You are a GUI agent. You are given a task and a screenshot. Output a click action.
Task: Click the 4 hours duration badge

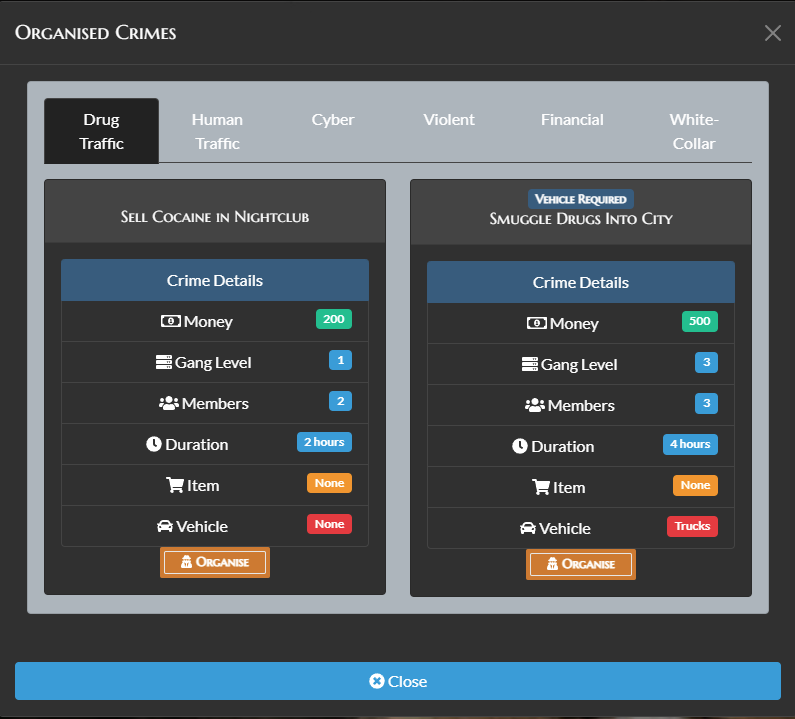pos(691,444)
